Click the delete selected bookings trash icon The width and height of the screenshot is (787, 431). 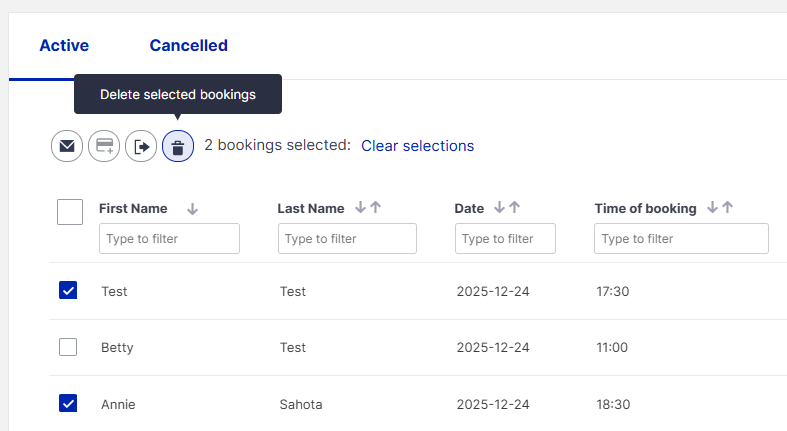(178, 147)
